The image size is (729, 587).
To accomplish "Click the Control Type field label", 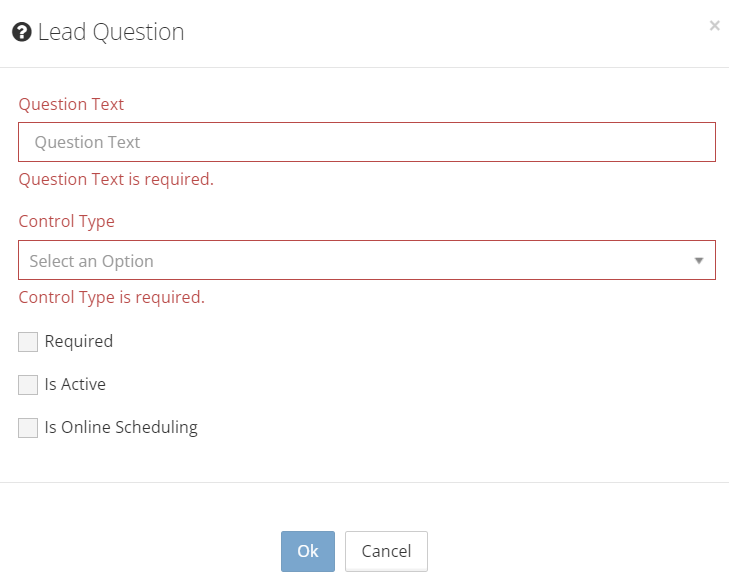I will point(67,221).
